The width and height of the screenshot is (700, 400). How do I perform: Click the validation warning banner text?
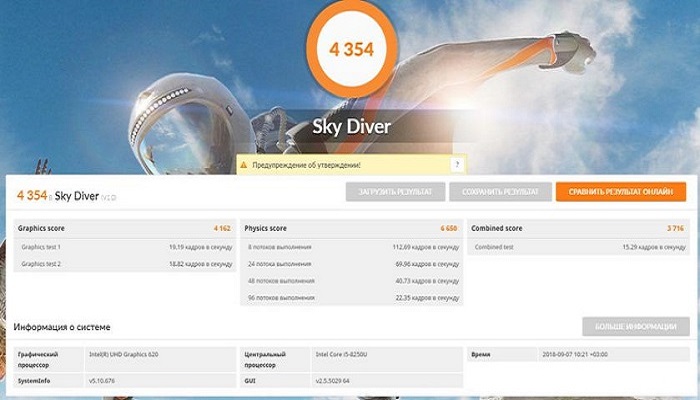coord(306,165)
